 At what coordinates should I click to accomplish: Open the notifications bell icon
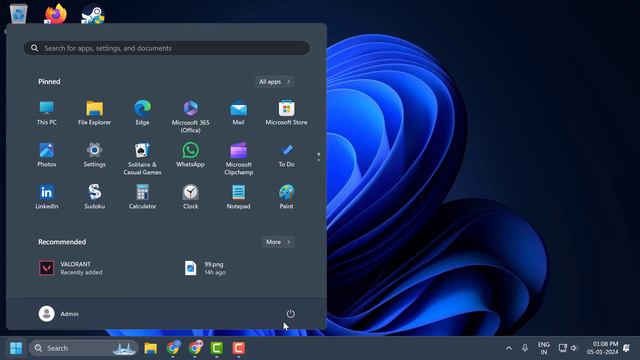click(x=627, y=348)
